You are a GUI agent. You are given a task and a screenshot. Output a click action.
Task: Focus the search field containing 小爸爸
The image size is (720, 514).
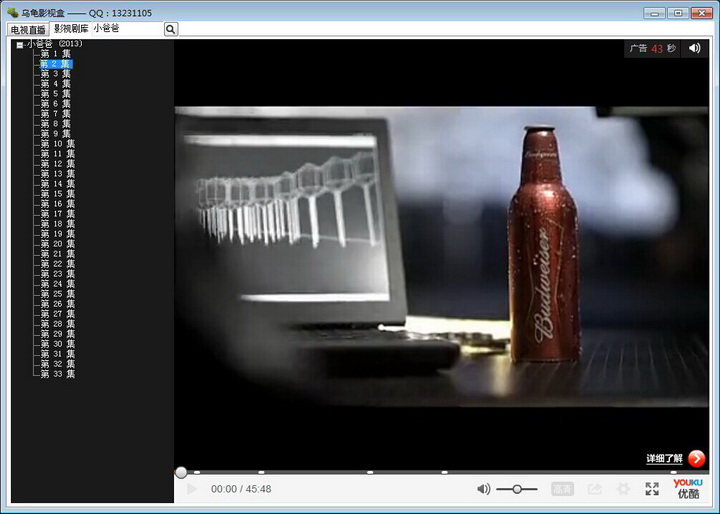(x=128, y=28)
